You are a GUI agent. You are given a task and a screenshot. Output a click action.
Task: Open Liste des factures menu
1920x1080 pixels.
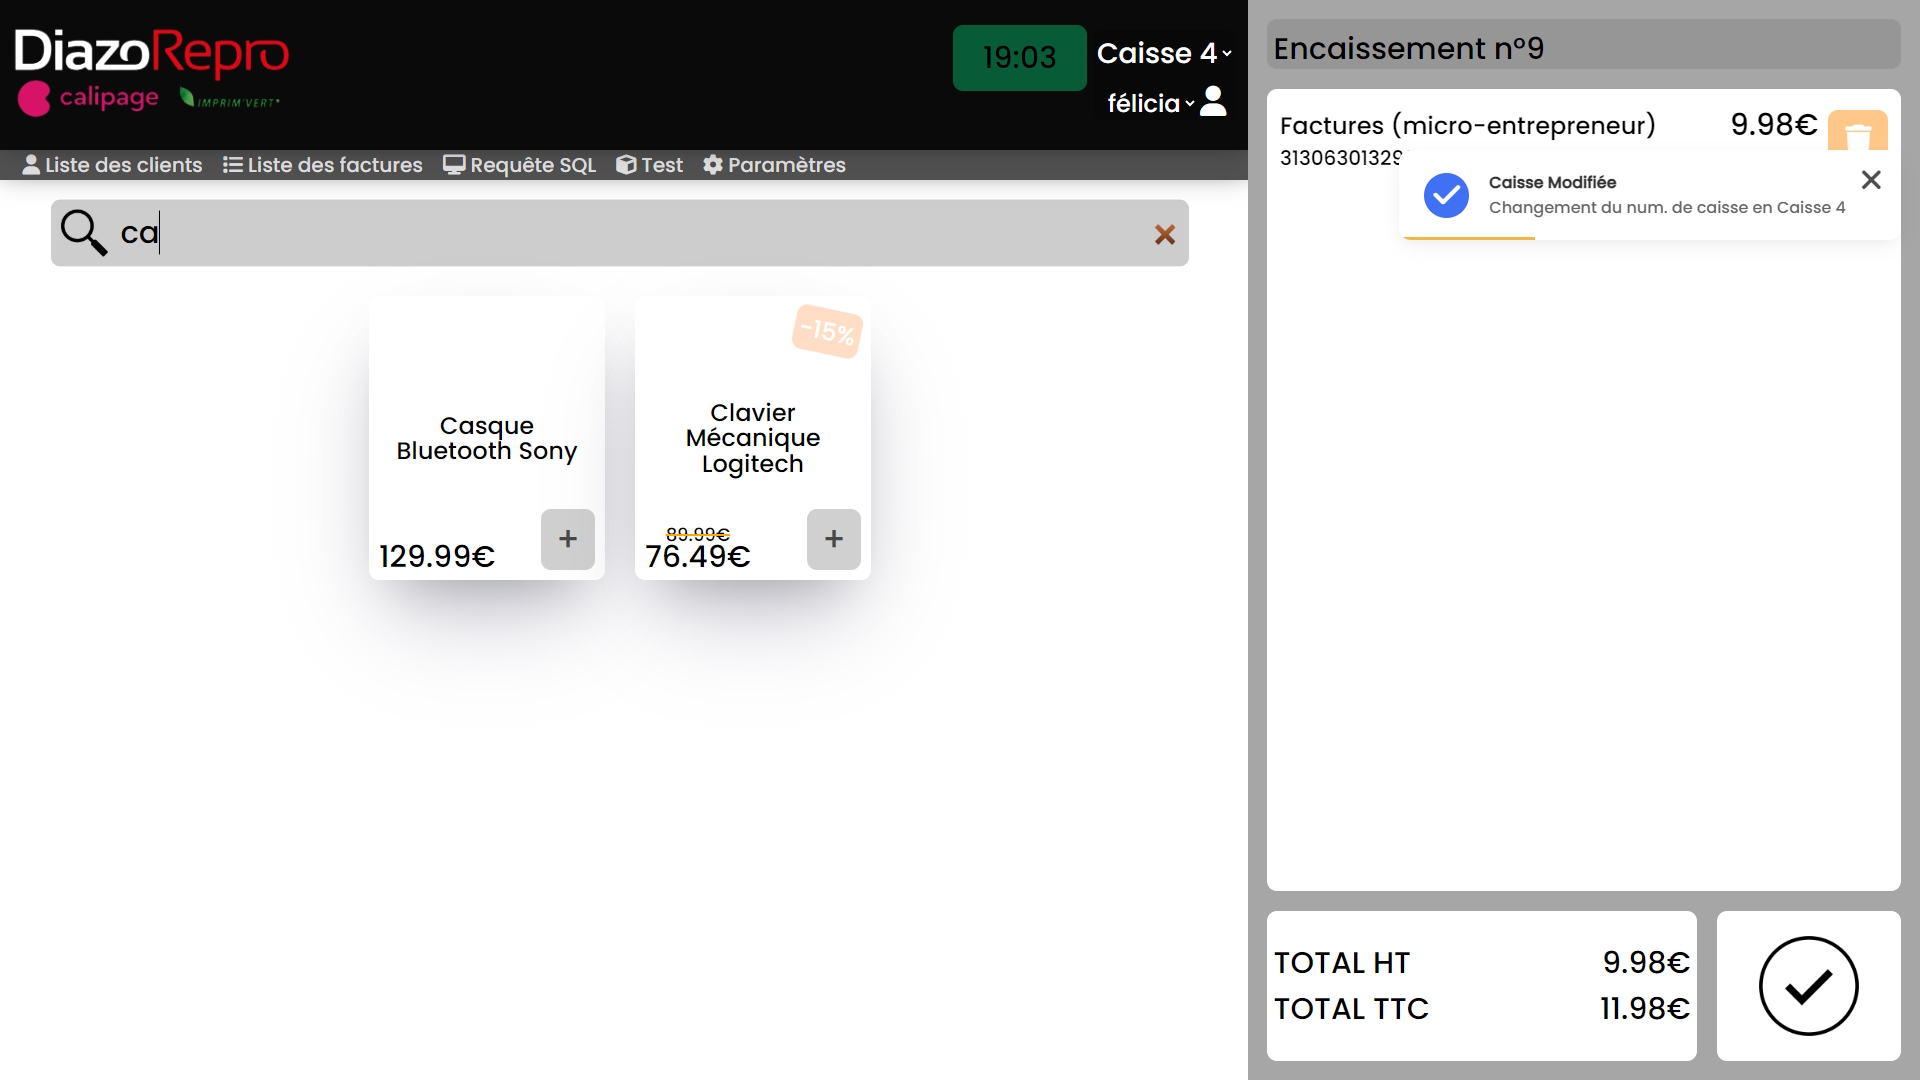(322, 165)
